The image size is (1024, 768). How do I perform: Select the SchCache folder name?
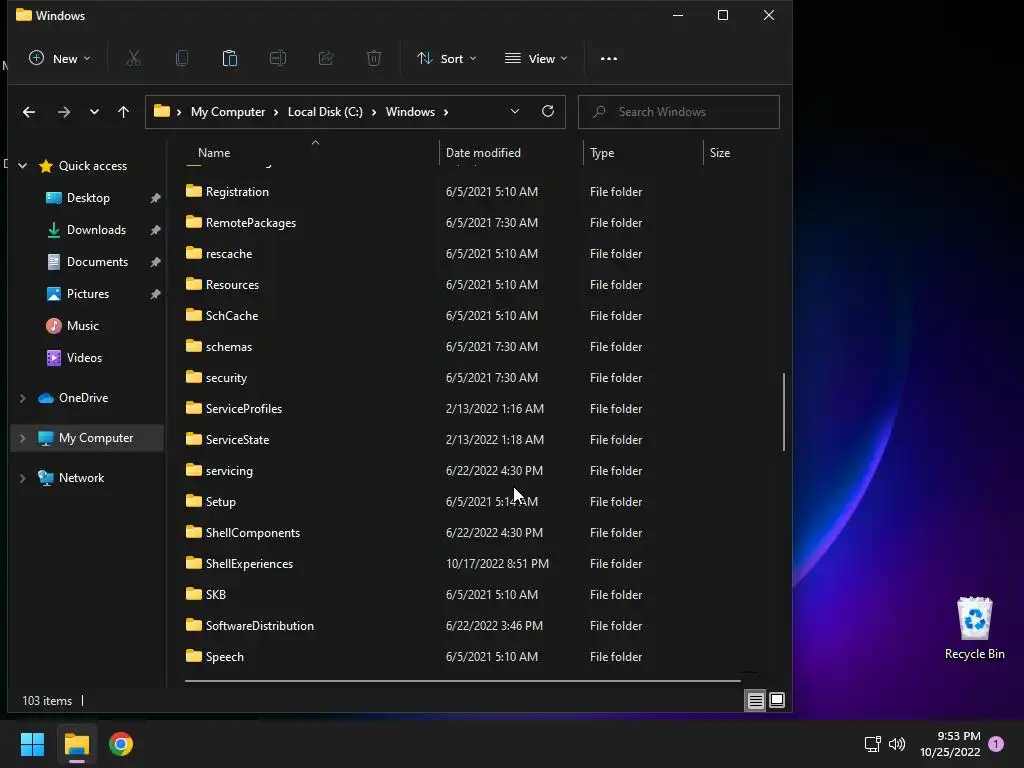(x=232, y=315)
